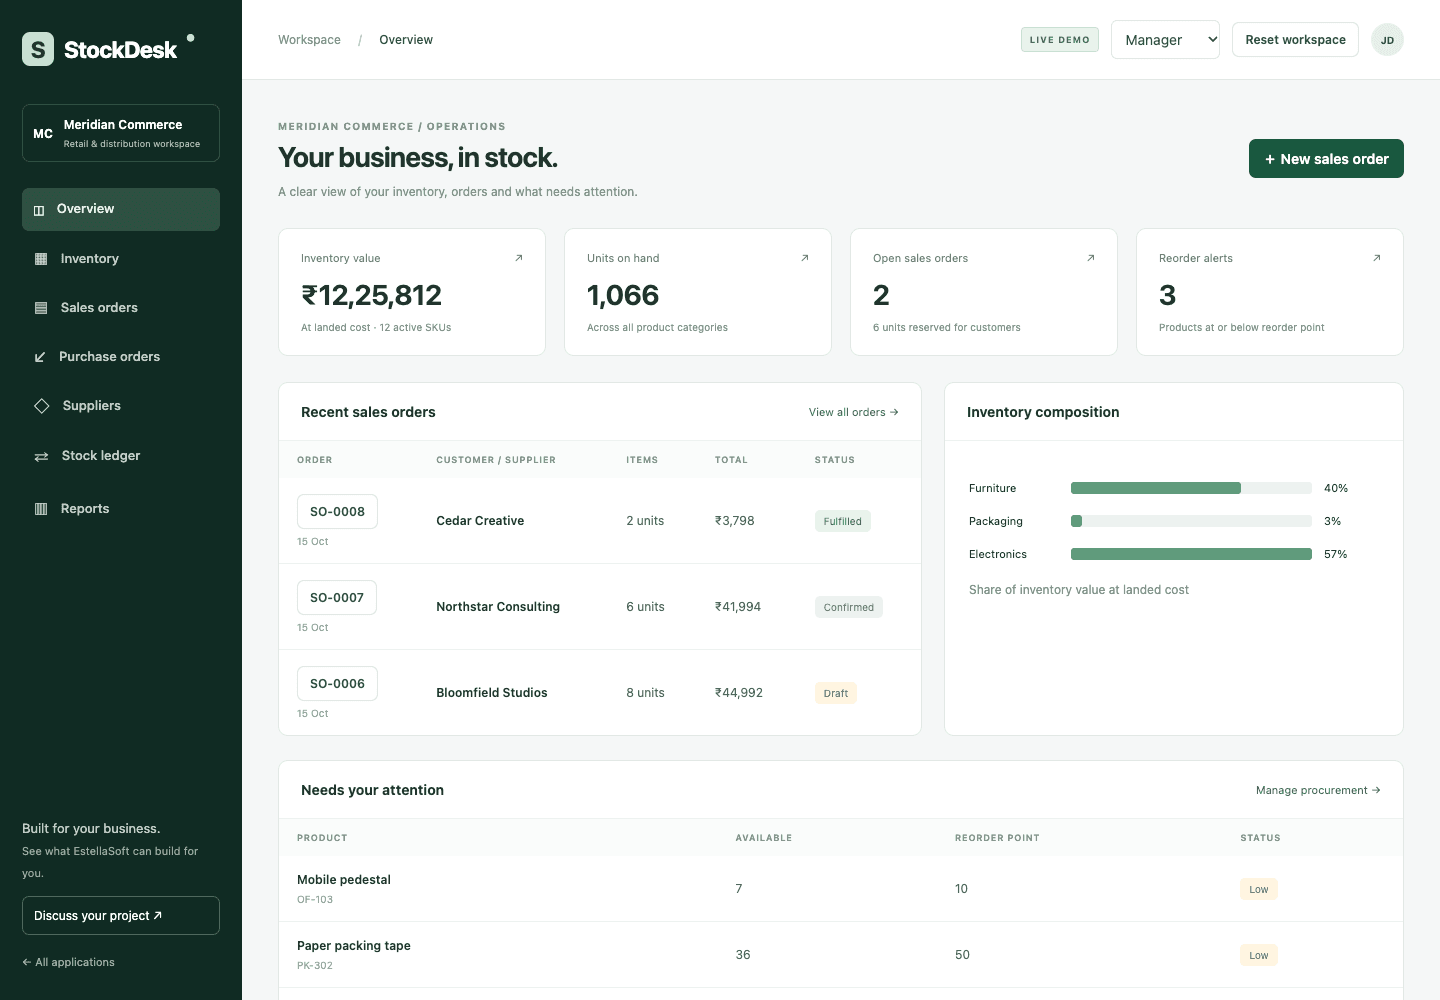This screenshot has height=1000, width=1440.
Task: Click customer Northstar Consulting
Action: 498,607
